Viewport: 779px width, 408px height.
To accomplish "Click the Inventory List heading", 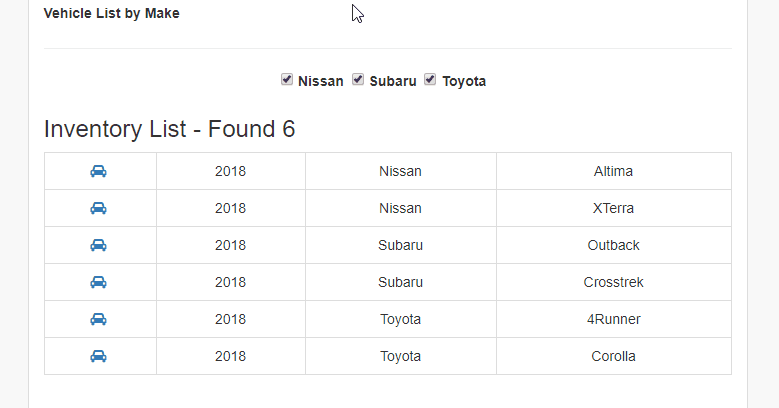I will click(169, 129).
